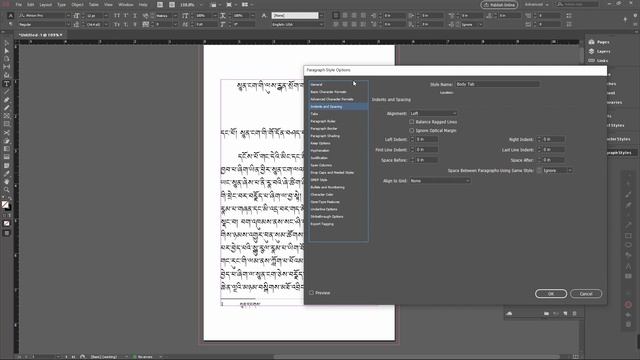Click the All Caps icon in control panel
Image resolution: width=640 pixels, height=360 pixels.
[117, 16]
